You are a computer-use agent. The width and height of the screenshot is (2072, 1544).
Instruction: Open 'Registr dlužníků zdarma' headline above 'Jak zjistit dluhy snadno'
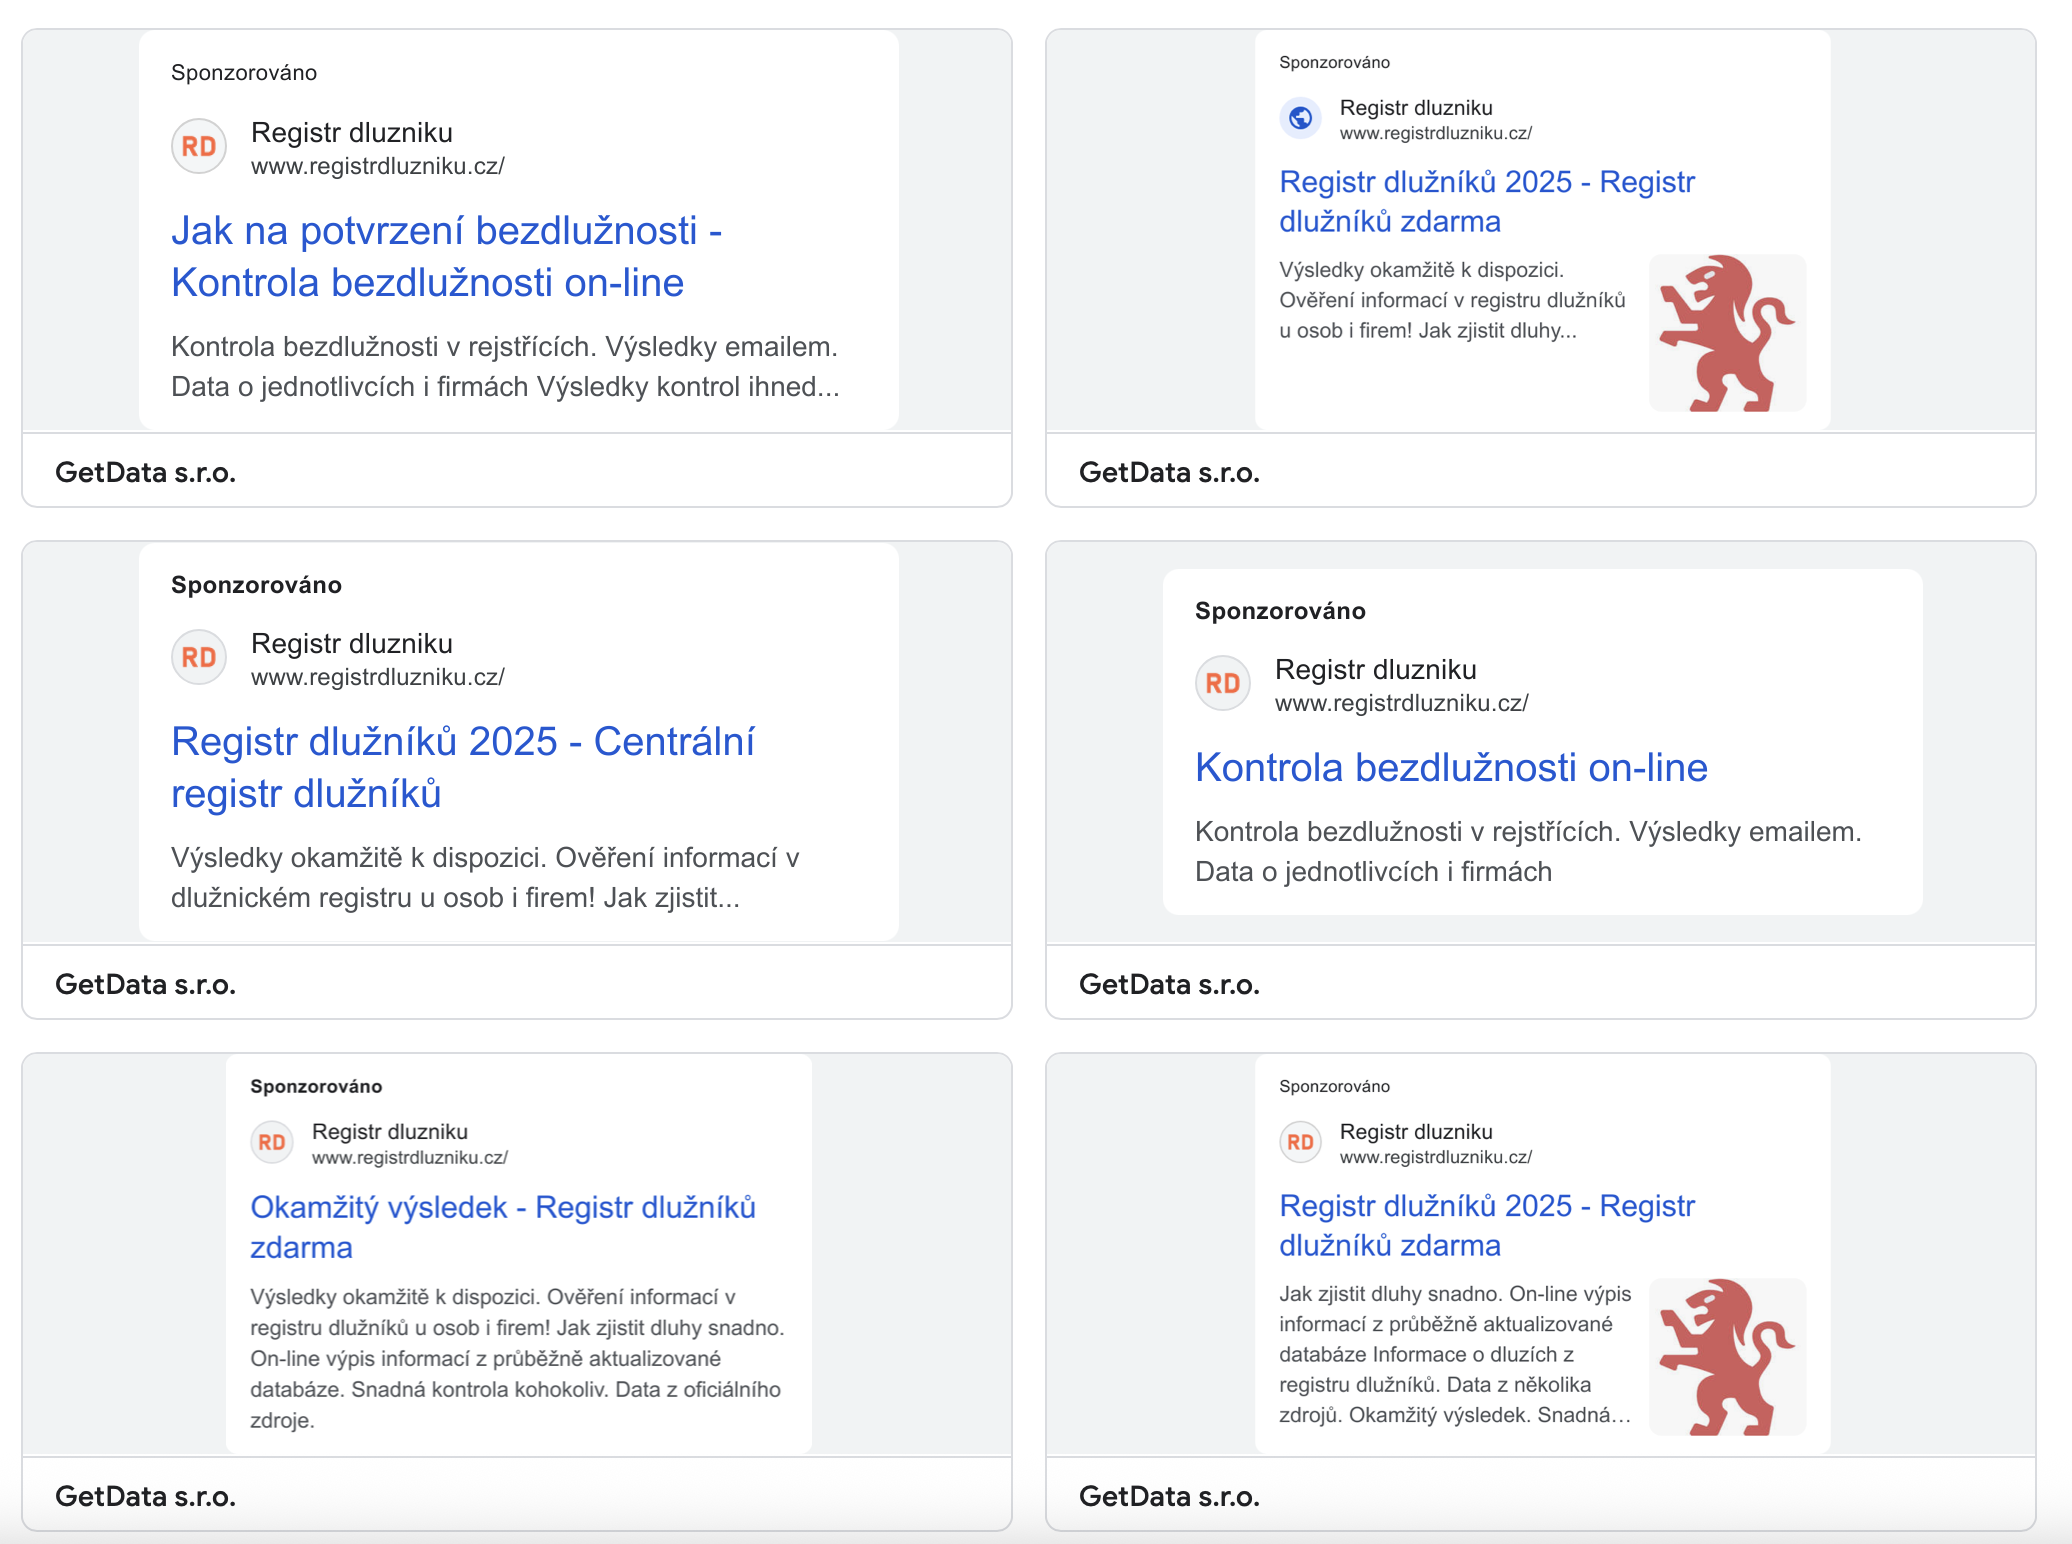[x=1487, y=1226]
